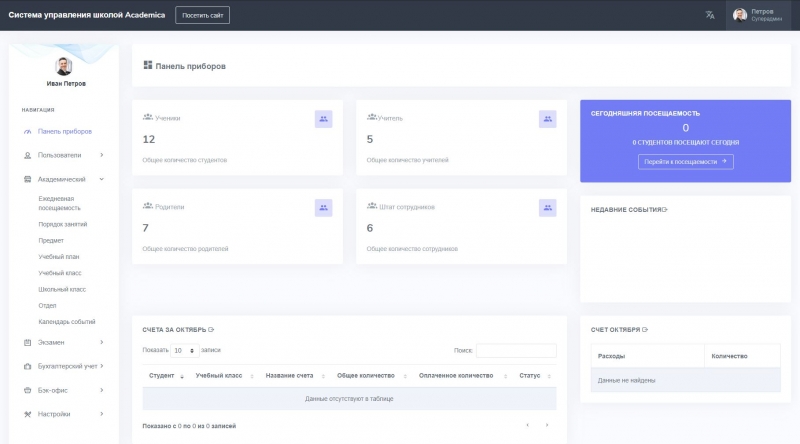This screenshot has width=800, height=444.
Task: Click the Посетить сайт button
Action: [x=203, y=15]
